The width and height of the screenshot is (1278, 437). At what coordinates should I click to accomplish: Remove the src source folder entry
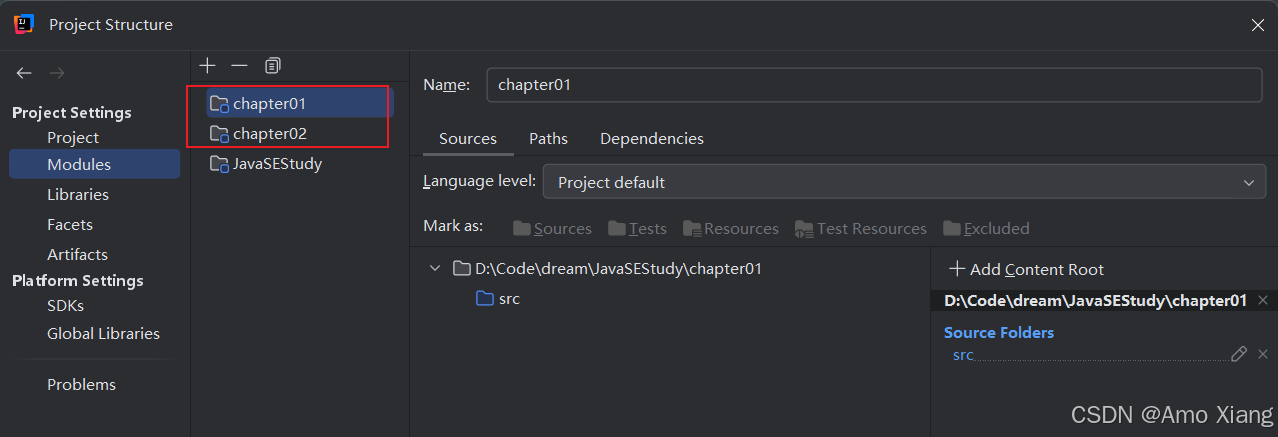[x=1263, y=354]
